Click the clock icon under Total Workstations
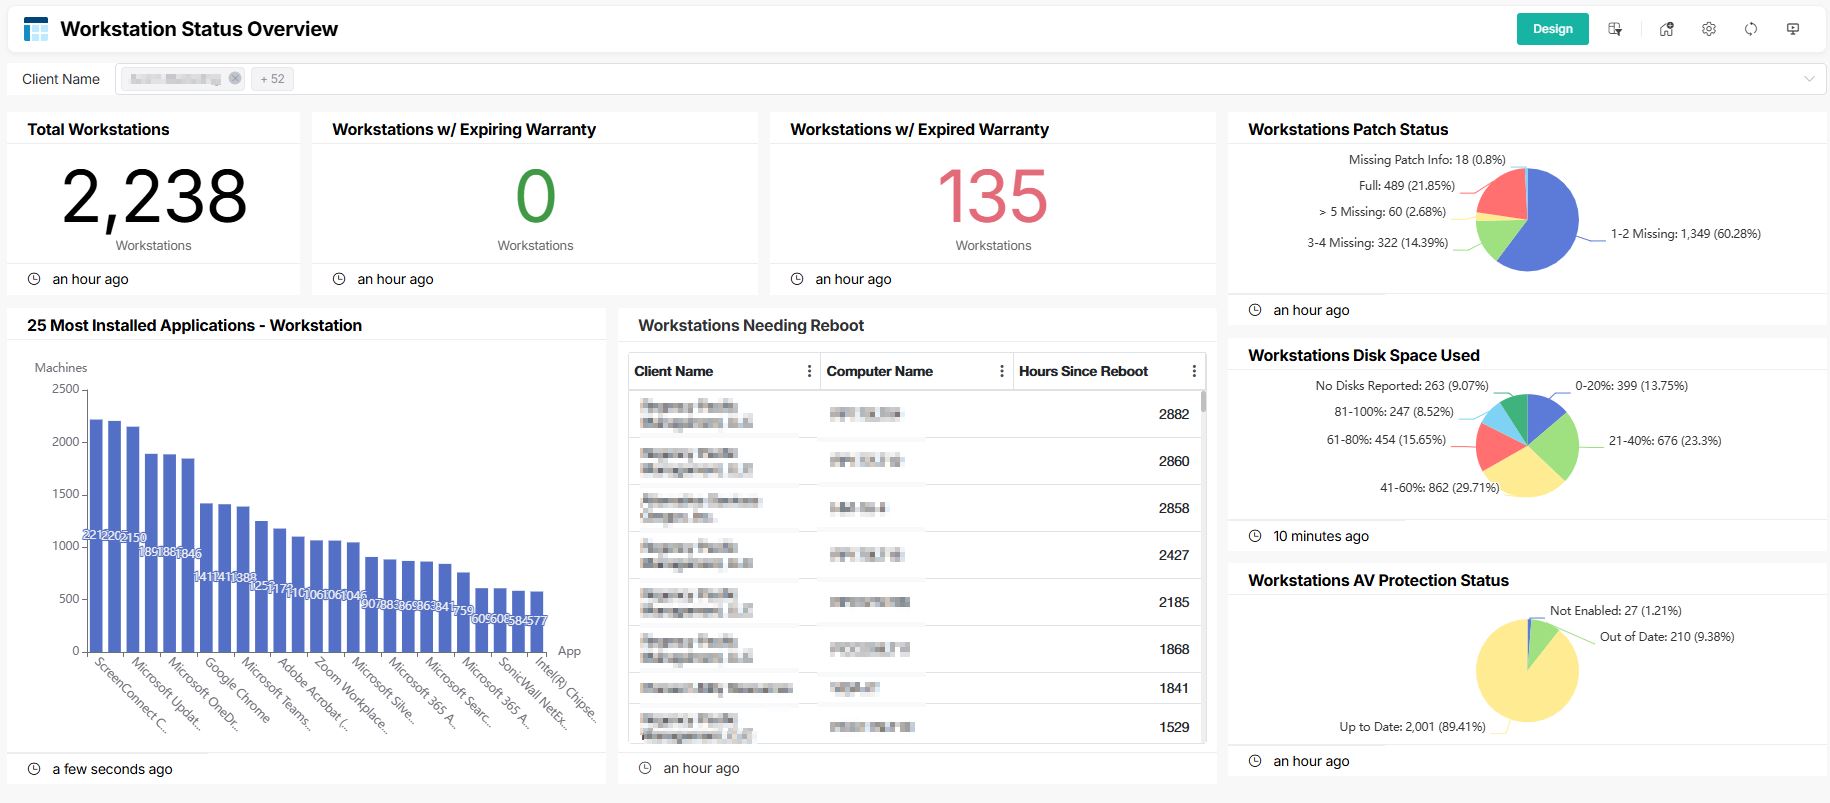Screen dimensions: 1830x803 click(x=34, y=279)
